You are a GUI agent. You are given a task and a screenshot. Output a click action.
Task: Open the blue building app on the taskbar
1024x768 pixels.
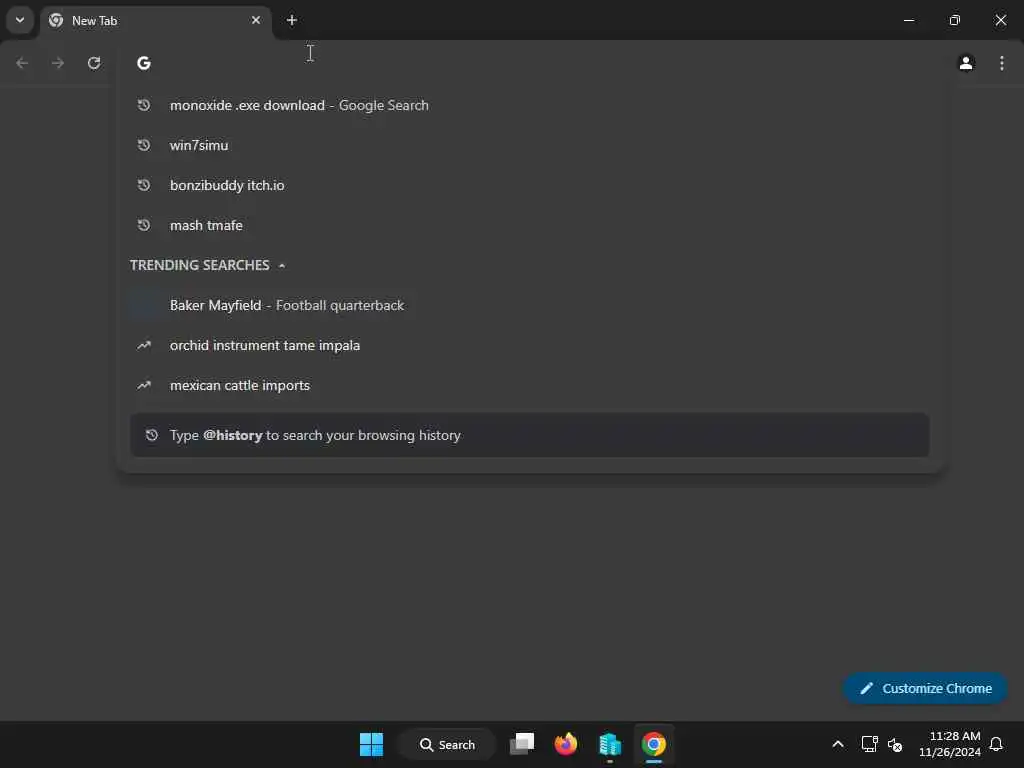(x=609, y=744)
